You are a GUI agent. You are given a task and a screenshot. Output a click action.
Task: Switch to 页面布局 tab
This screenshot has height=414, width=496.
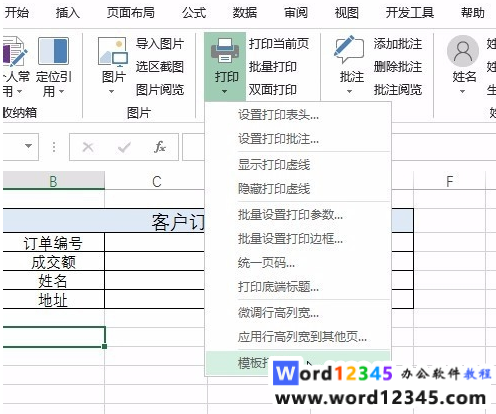(x=131, y=13)
